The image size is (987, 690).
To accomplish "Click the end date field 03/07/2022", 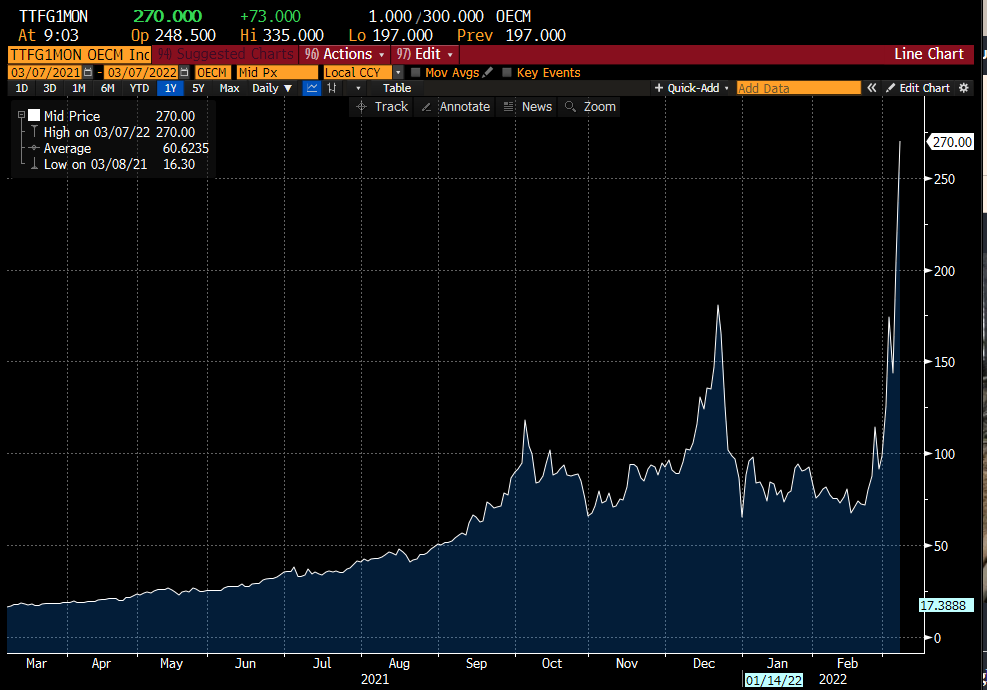I will [141, 72].
